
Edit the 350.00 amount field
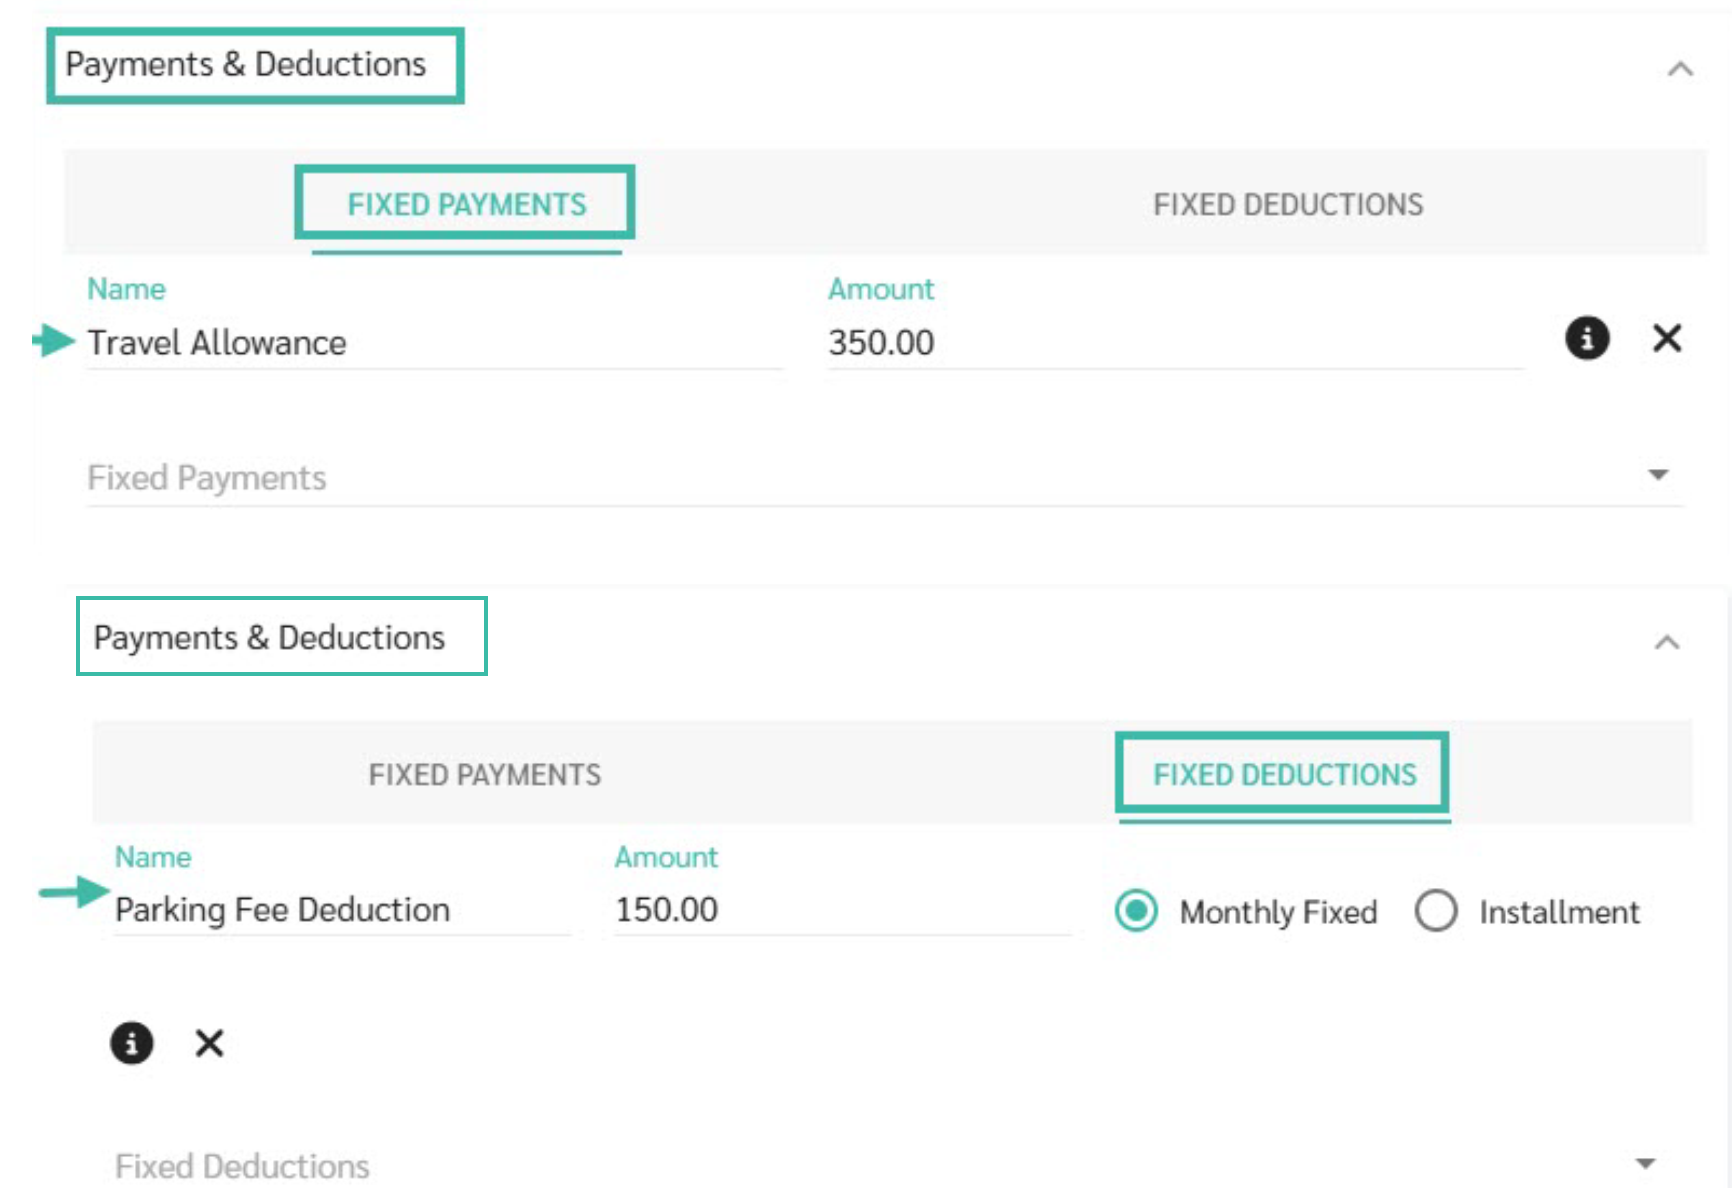[1176, 342]
